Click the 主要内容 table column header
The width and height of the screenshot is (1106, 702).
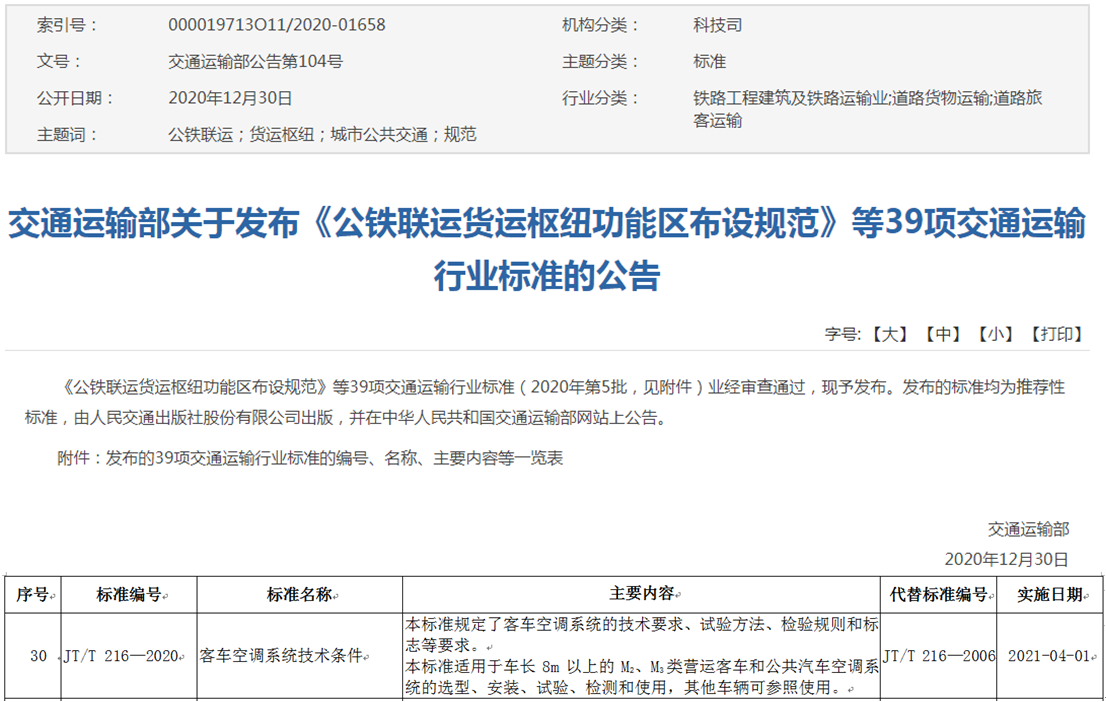(x=641, y=594)
